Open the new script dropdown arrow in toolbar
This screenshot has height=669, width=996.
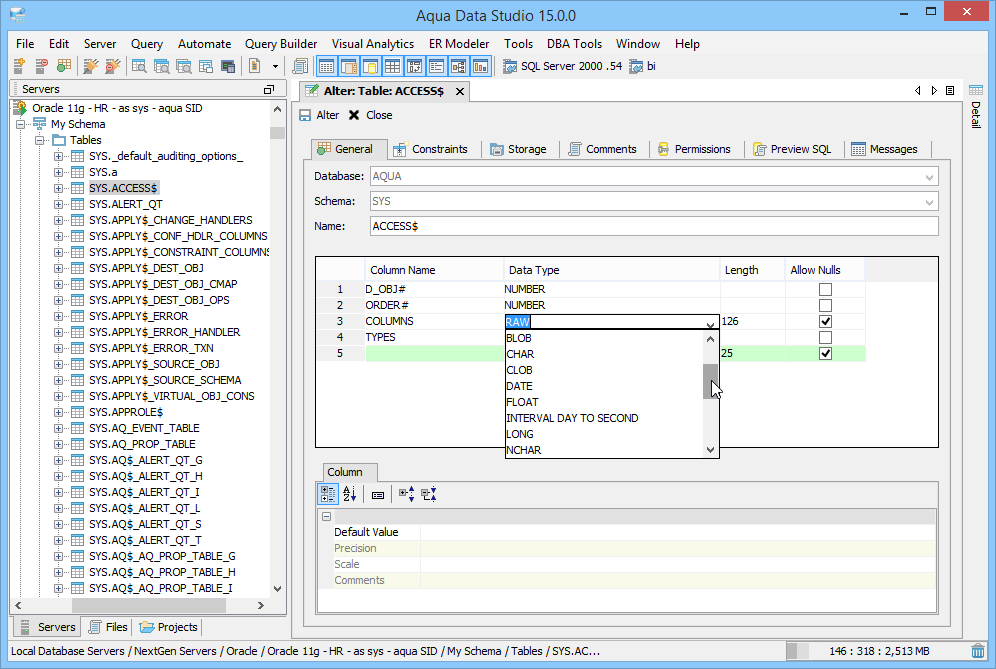click(275, 66)
